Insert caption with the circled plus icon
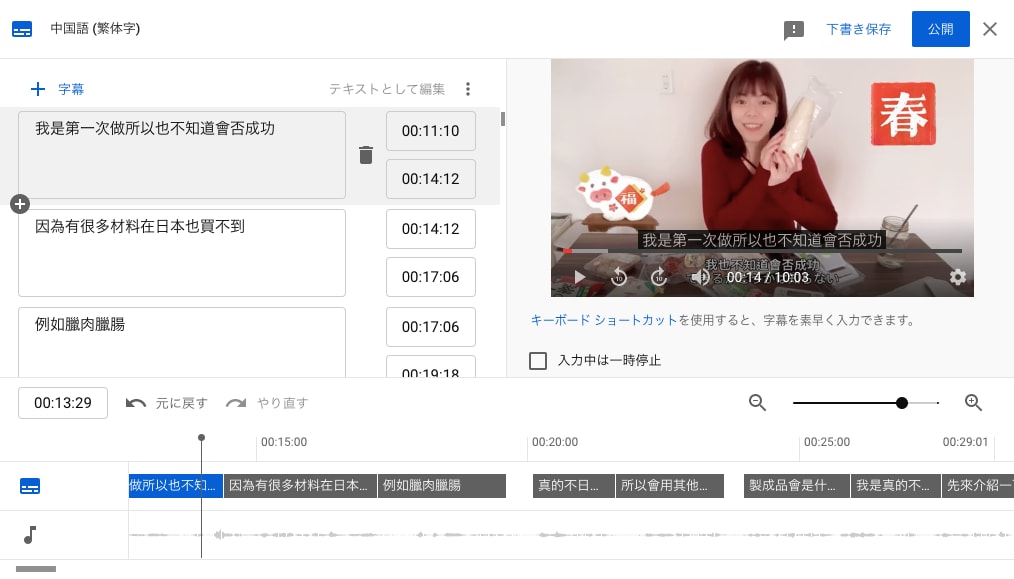 [x=20, y=204]
